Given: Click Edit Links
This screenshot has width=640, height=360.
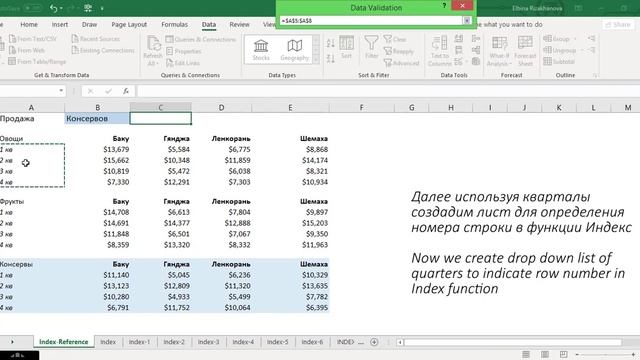Looking at the screenshot, I should (183, 63).
